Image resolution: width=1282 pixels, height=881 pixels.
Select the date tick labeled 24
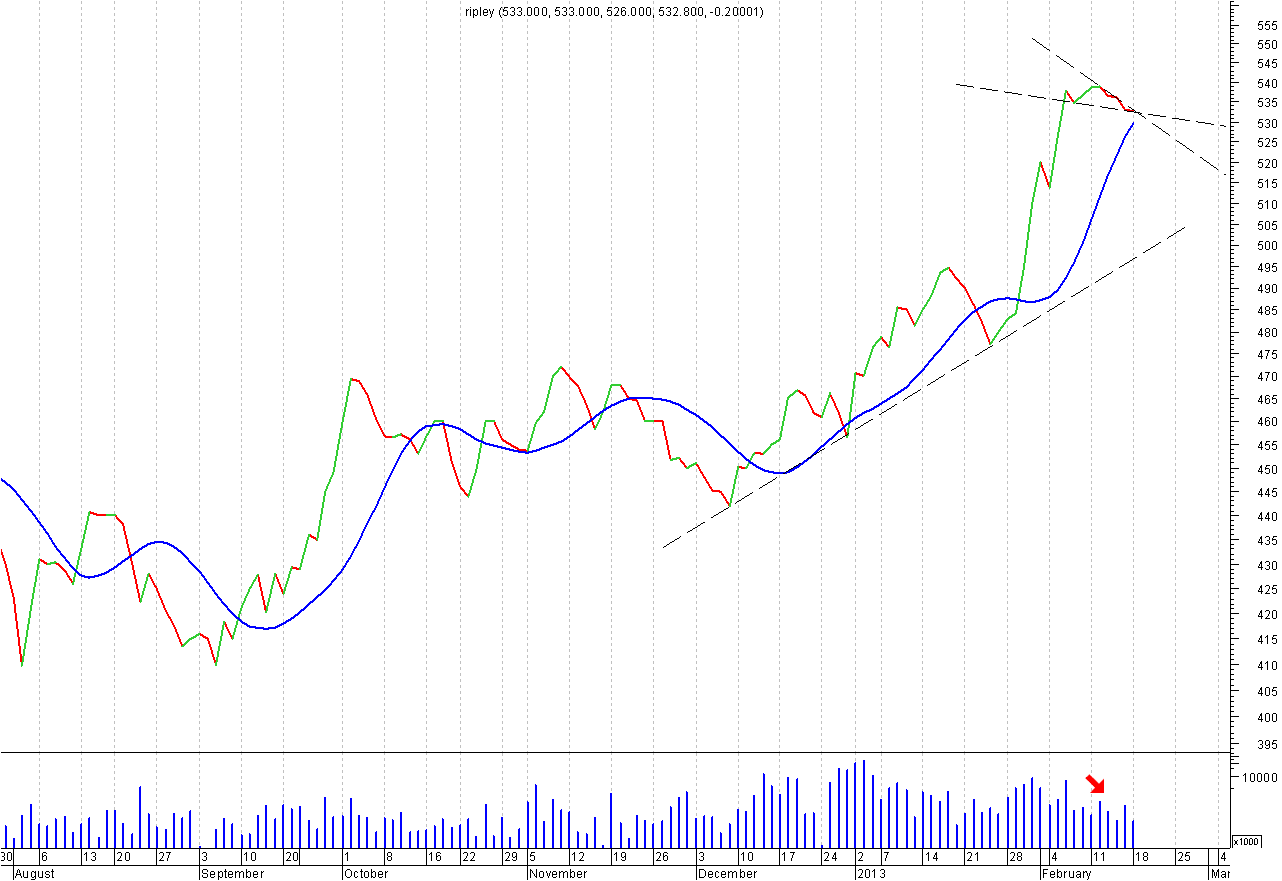click(829, 857)
